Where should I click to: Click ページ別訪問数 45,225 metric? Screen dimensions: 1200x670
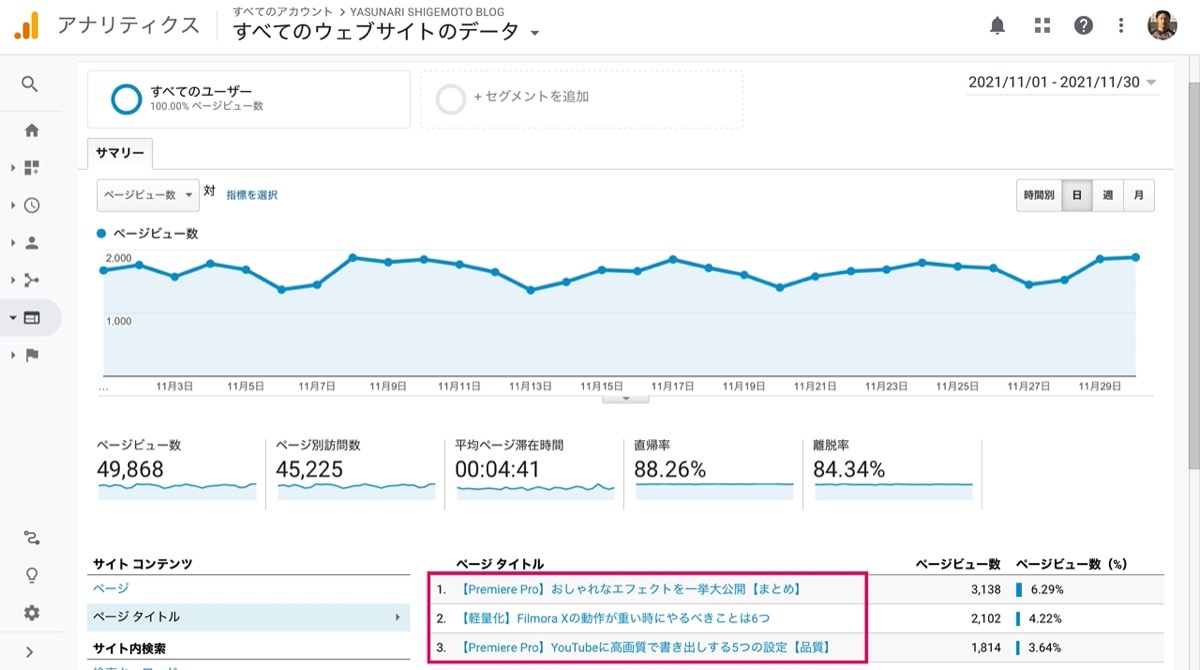[x=355, y=469]
